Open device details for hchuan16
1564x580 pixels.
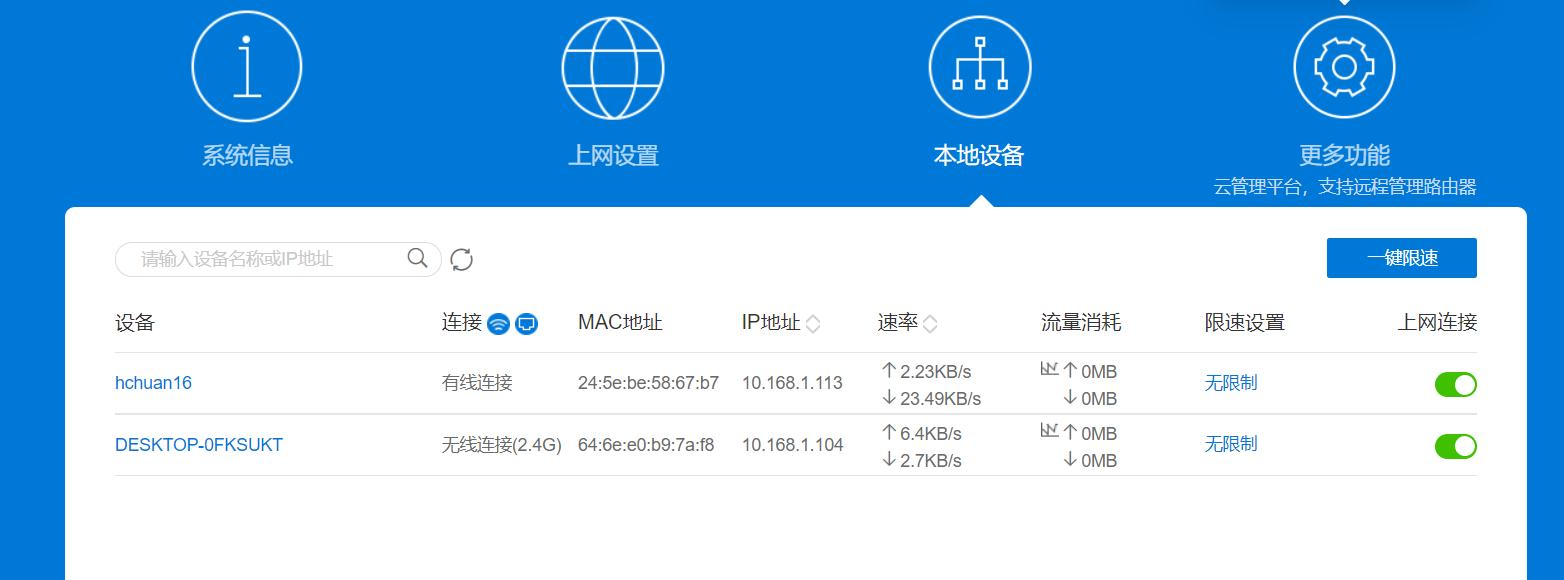[x=154, y=383]
